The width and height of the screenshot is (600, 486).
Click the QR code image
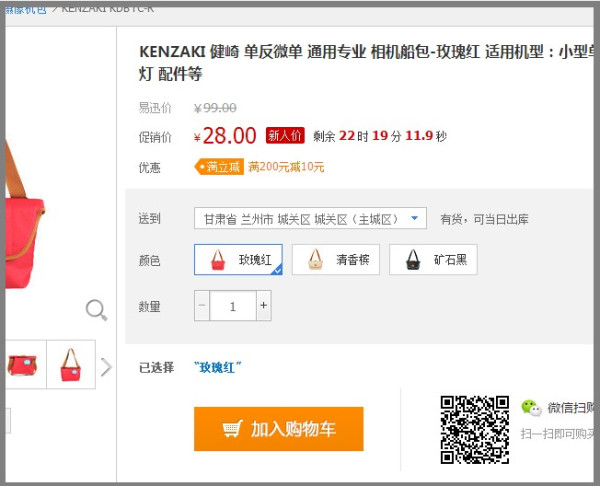tap(474, 429)
